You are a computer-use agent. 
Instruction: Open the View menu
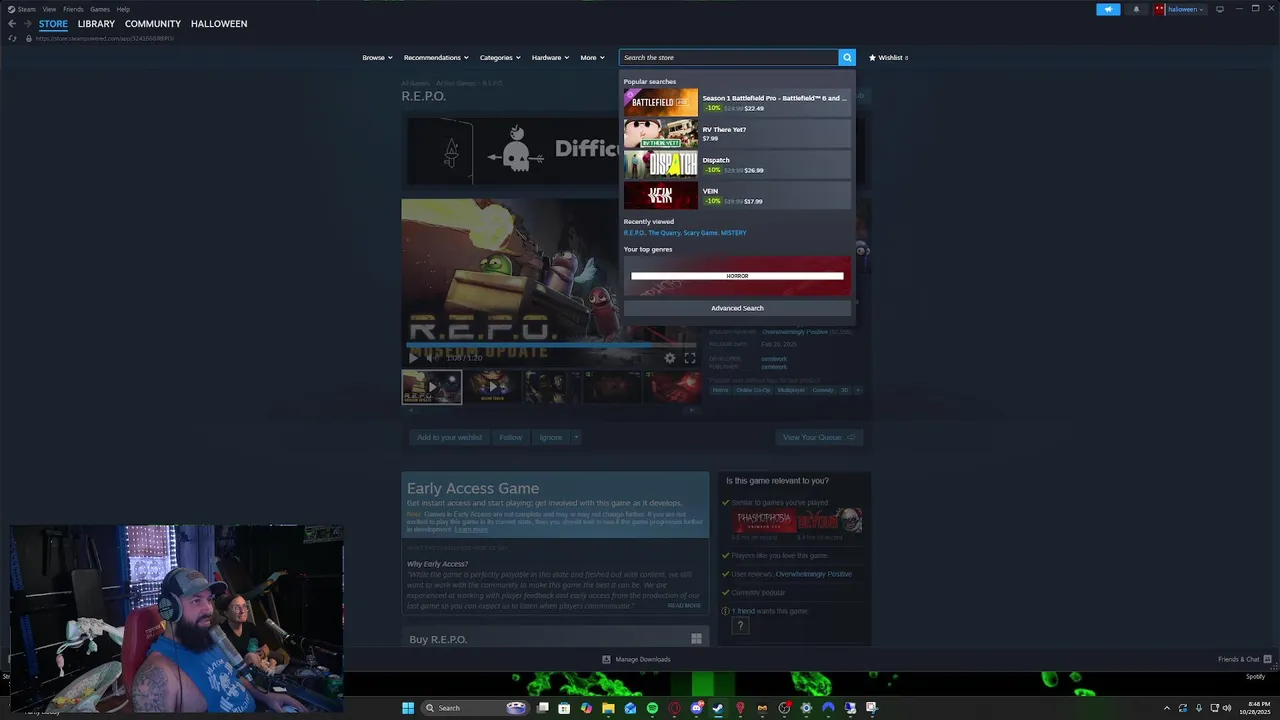click(49, 9)
